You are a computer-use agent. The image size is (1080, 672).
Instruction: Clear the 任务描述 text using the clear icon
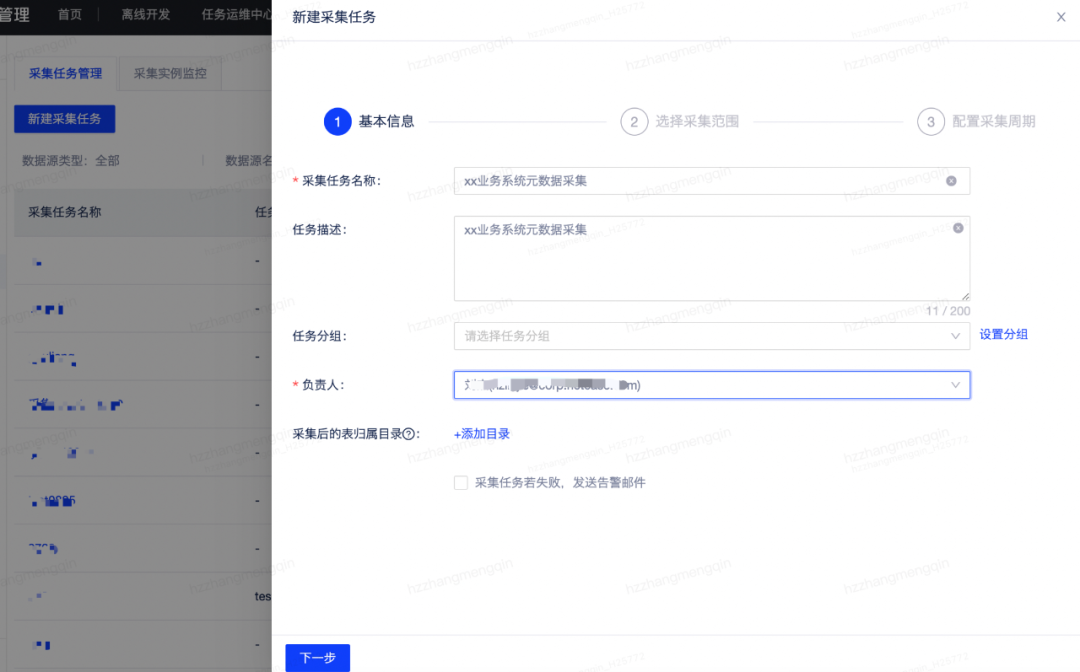tap(957, 227)
